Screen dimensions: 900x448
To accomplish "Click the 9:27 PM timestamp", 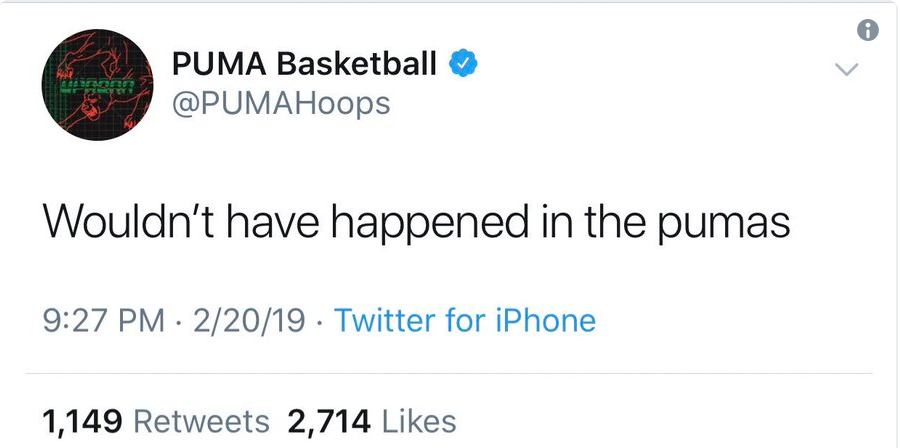I will tap(103, 321).
